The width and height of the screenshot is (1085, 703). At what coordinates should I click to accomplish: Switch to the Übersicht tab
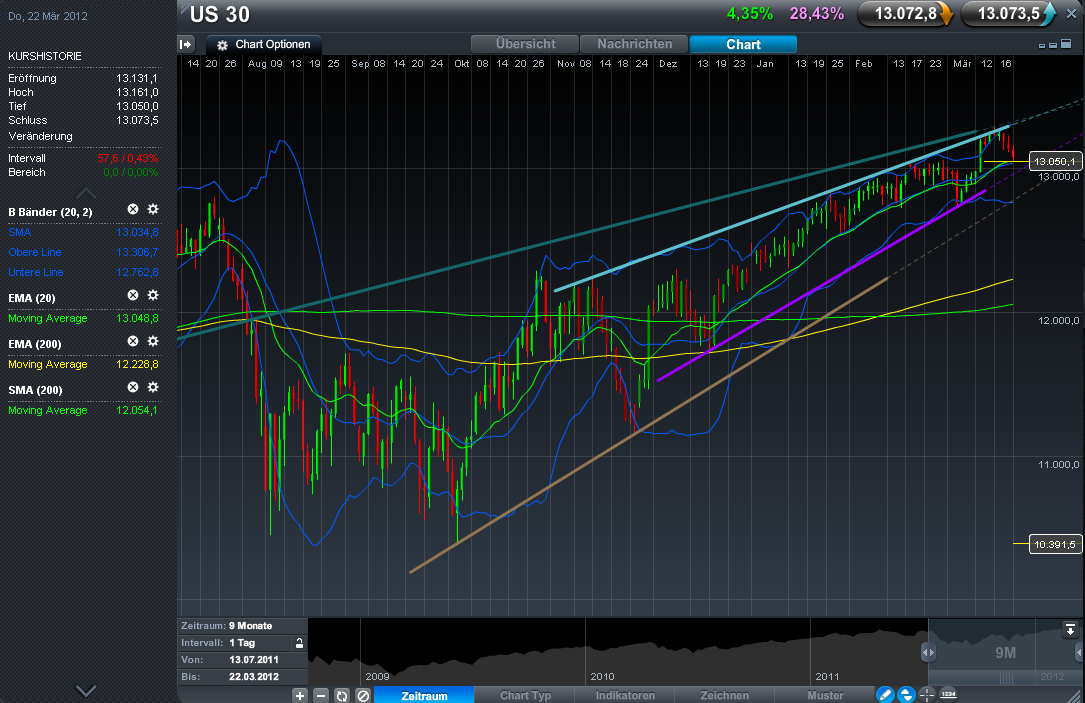tap(525, 44)
